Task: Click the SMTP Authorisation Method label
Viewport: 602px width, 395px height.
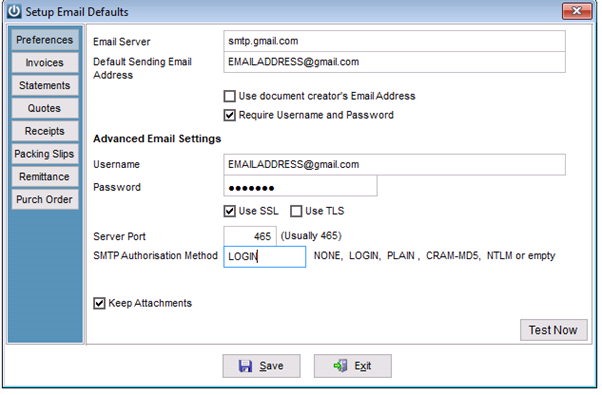Action: tap(155, 256)
